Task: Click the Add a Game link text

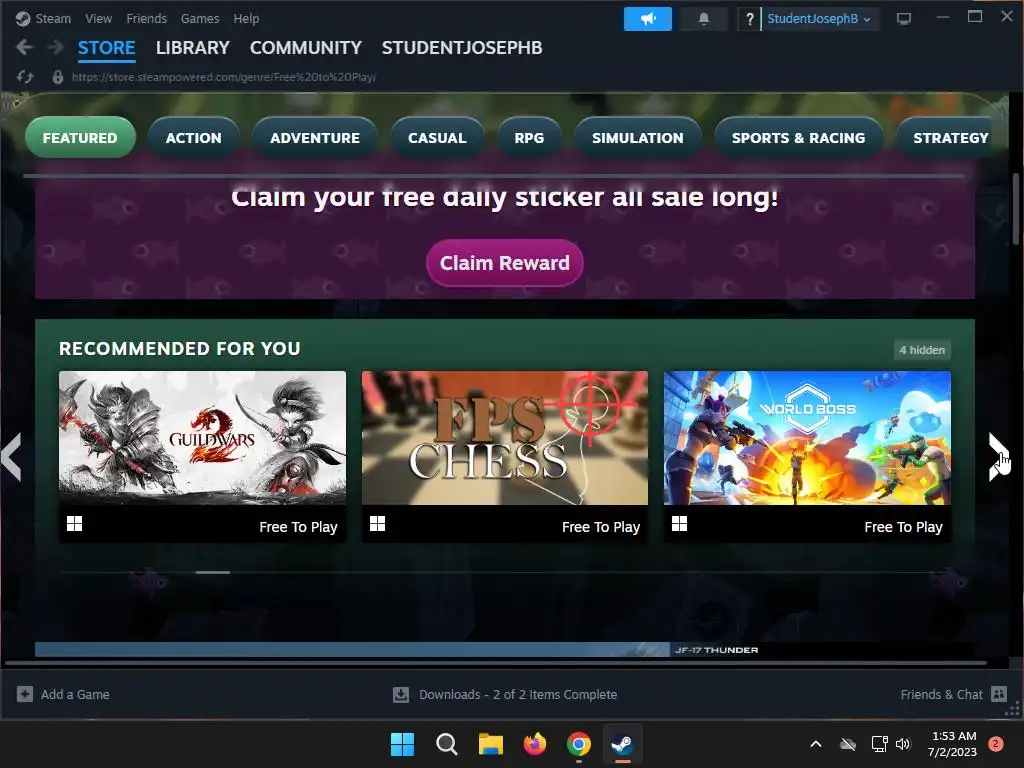Action: pos(75,694)
